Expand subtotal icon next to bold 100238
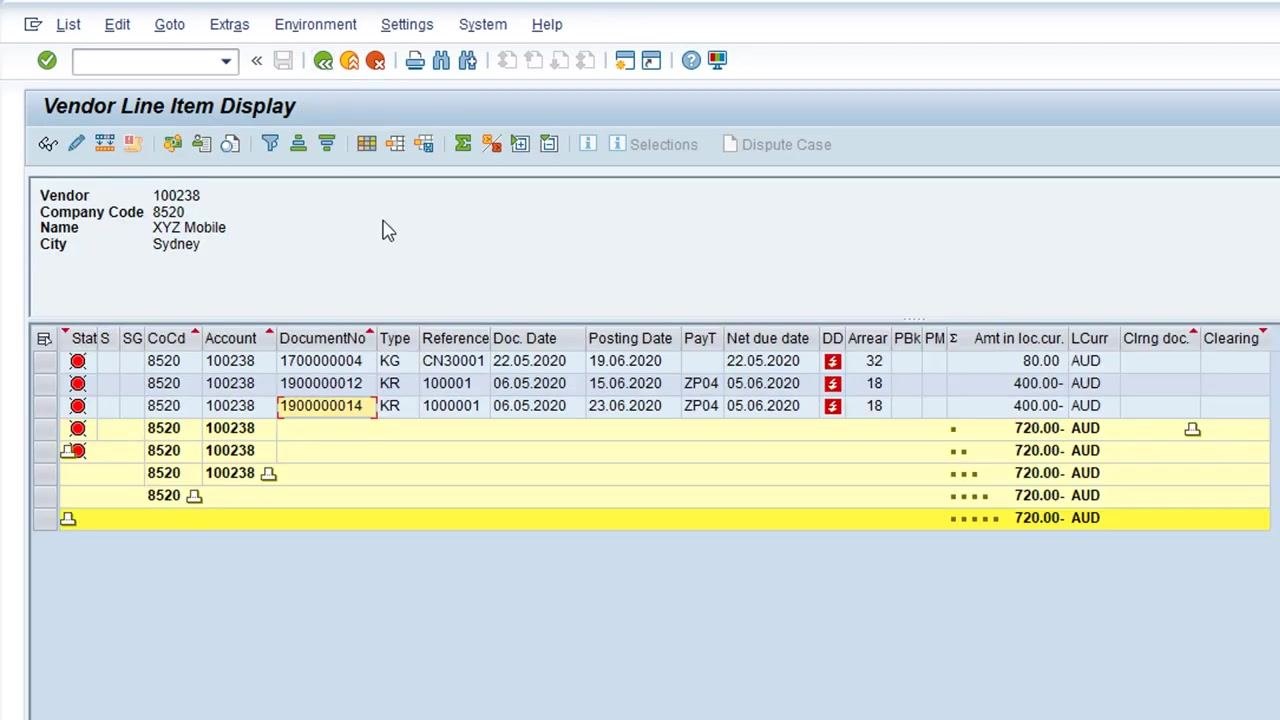1280x720 pixels. (x=268, y=473)
